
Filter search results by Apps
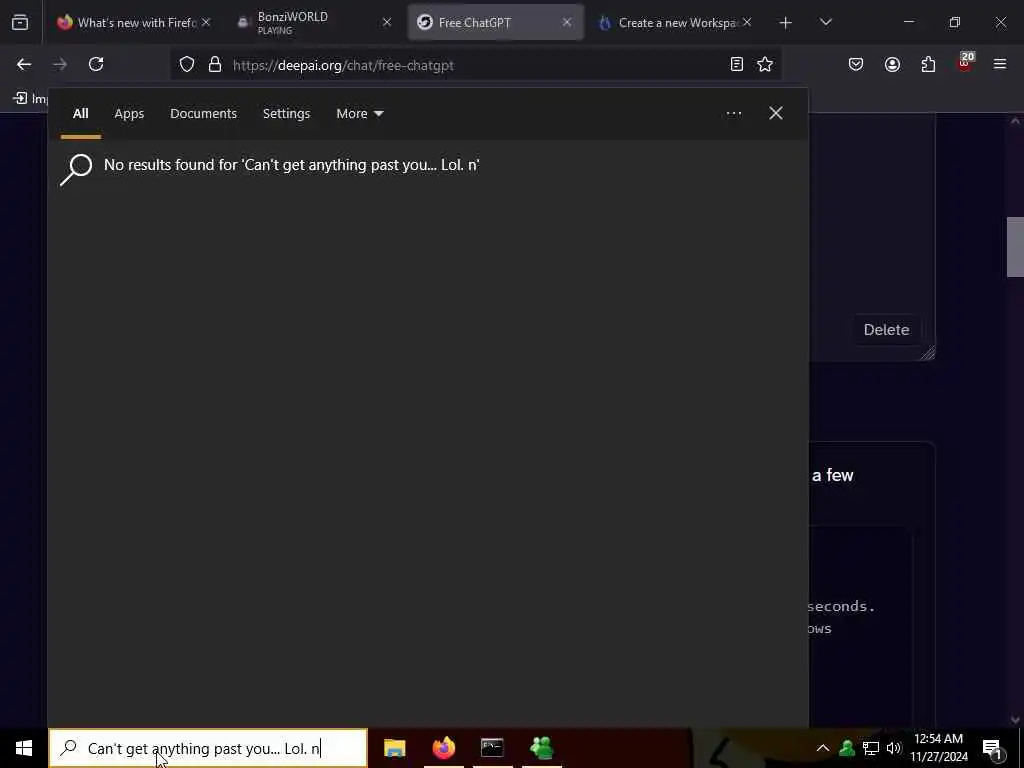coord(129,114)
